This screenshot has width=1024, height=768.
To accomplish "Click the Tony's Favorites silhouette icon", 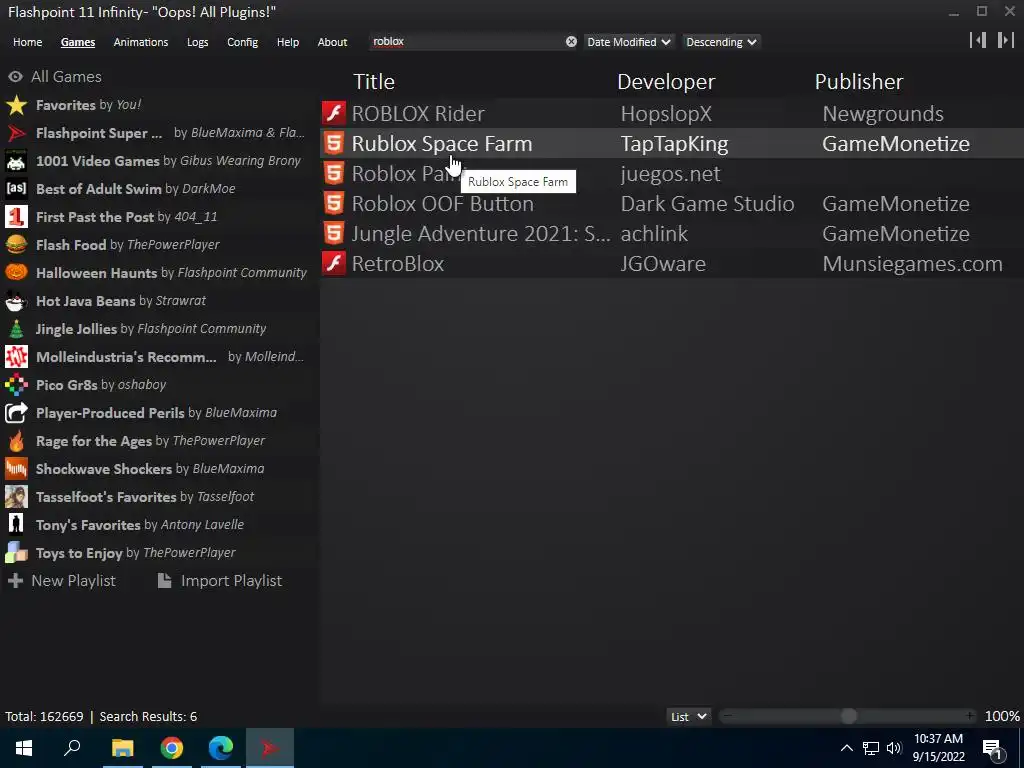I will pos(16,525).
